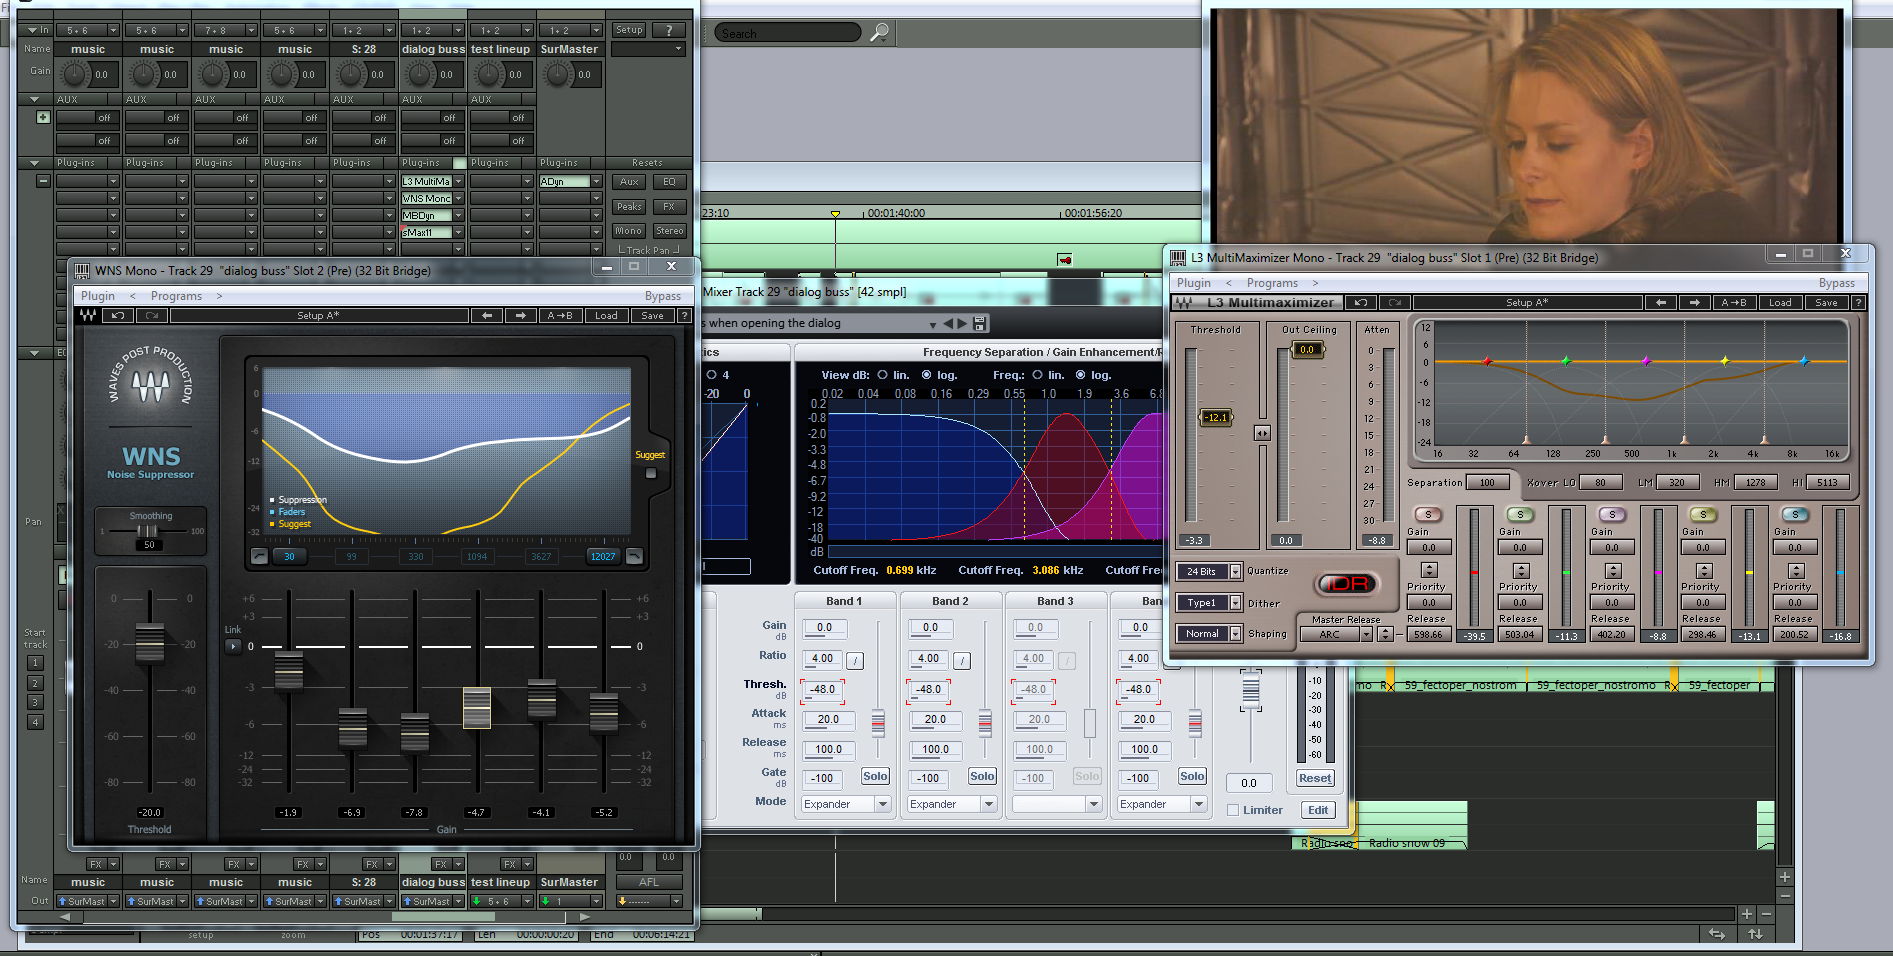The height and width of the screenshot is (956, 1893).
Task: Click the L3 redo arrow icon
Action: (x=1394, y=303)
